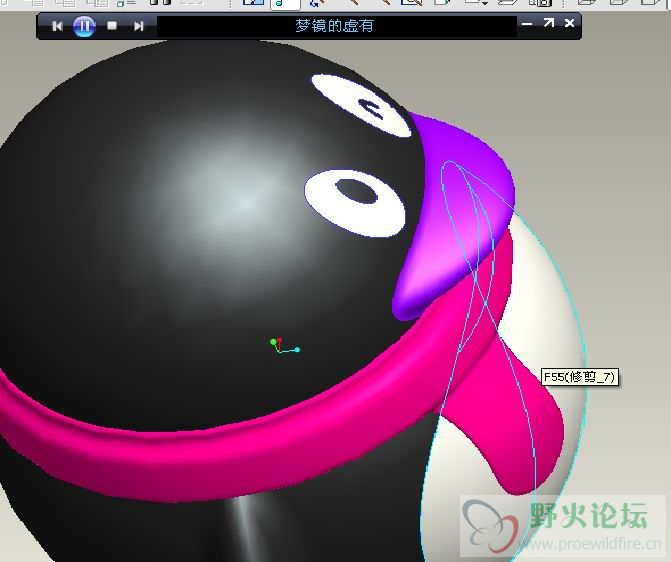This screenshot has width=671, height=562.
Task: Click the F55(修剪_7) feature tooltip label
Action: (580, 377)
